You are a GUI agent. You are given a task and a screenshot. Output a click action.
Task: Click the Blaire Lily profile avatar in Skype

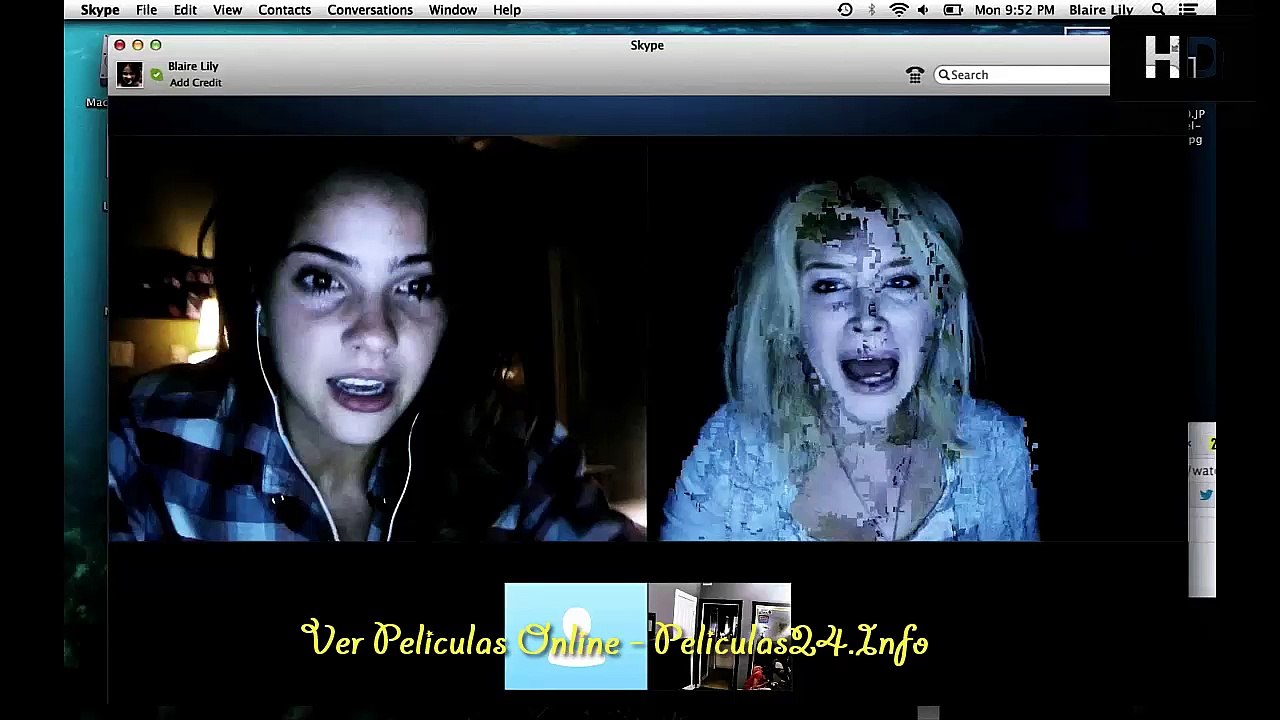coord(129,75)
